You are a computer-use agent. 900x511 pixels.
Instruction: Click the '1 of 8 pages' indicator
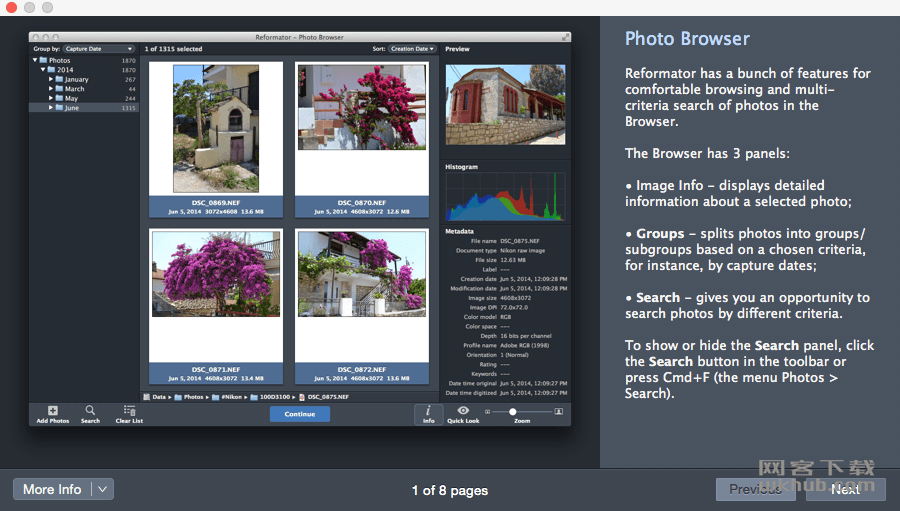[450, 490]
